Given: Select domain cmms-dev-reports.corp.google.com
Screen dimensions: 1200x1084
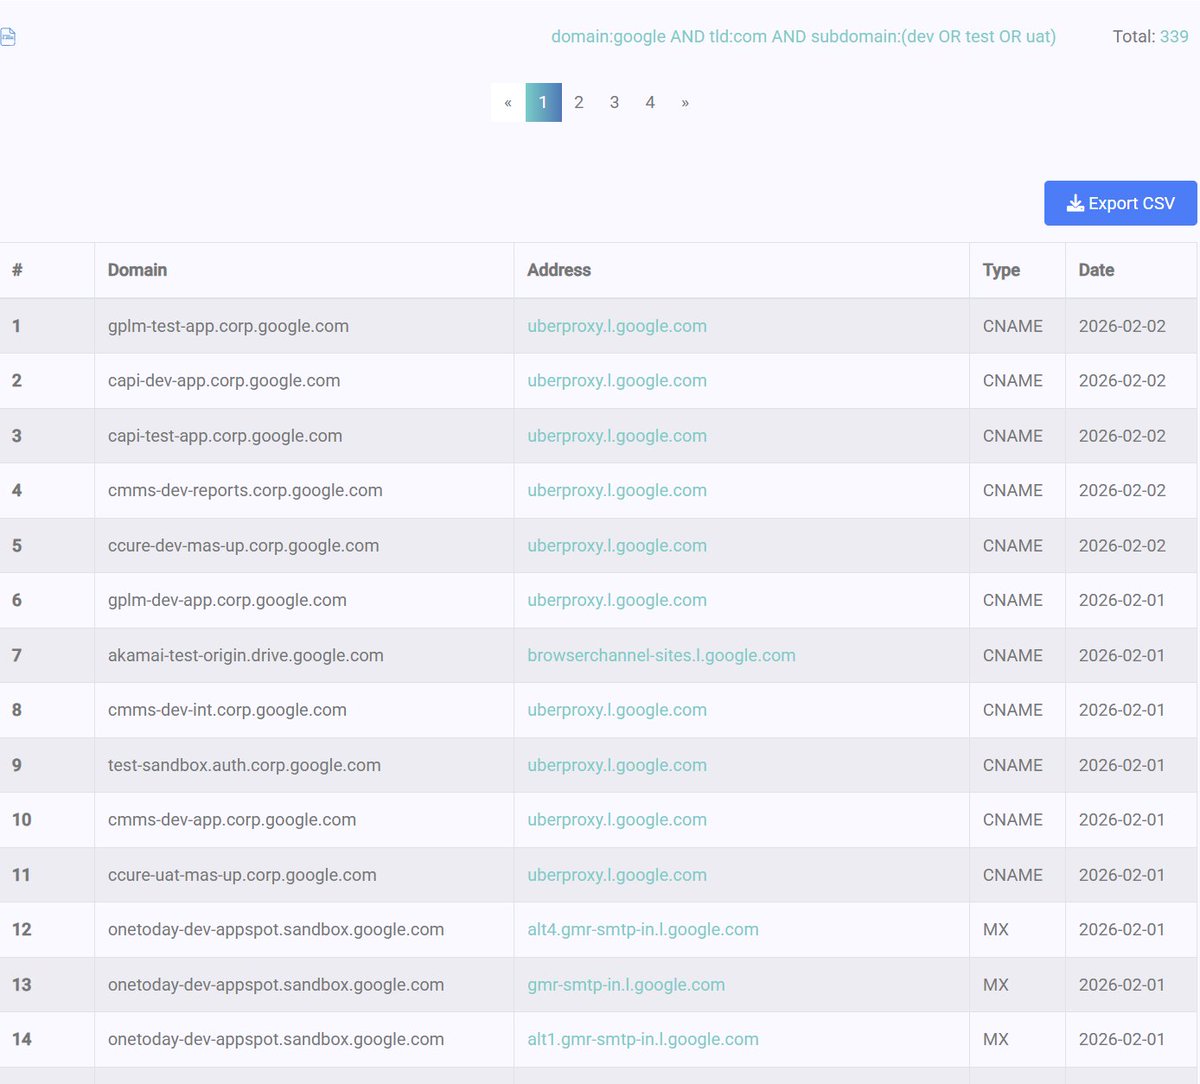Looking at the screenshot, I should pos(245,490).
